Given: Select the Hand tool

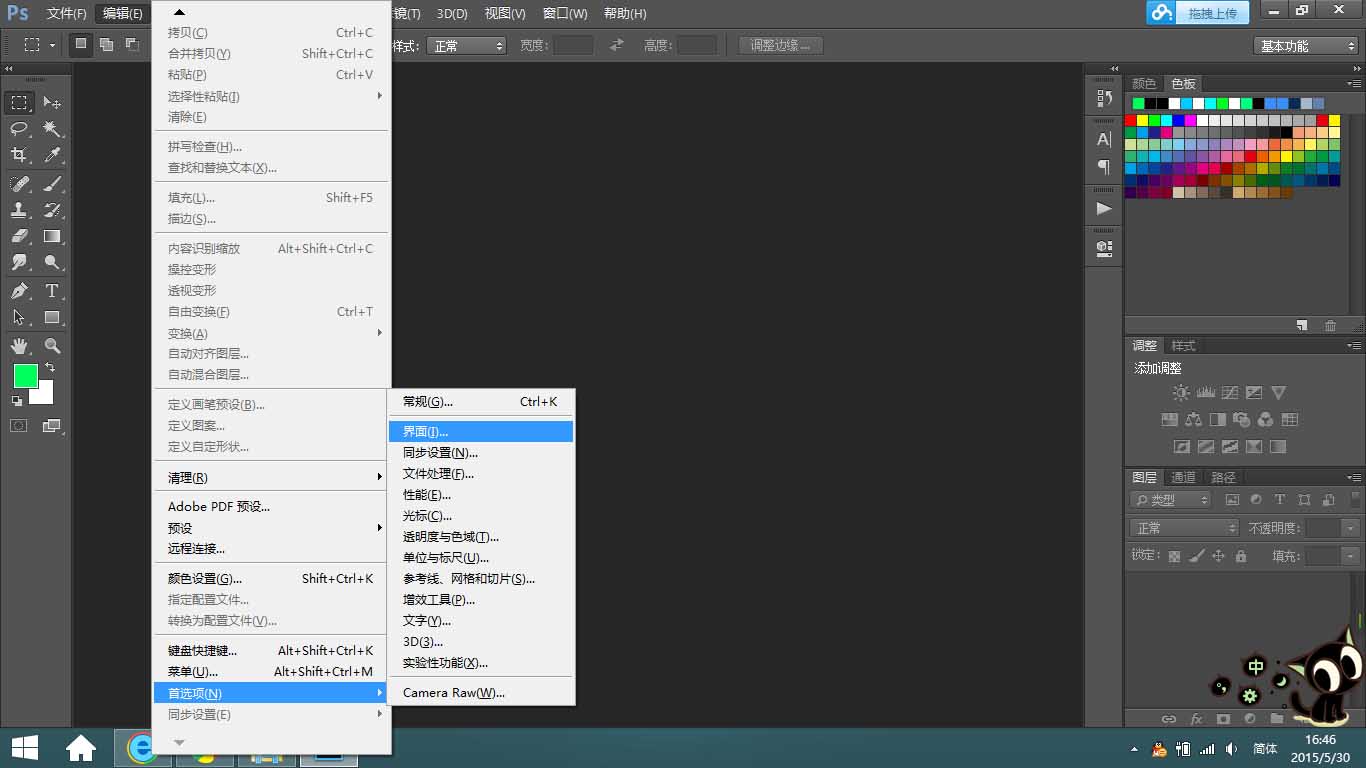Looking at the screenshot, I should click(x=19, y=346).
